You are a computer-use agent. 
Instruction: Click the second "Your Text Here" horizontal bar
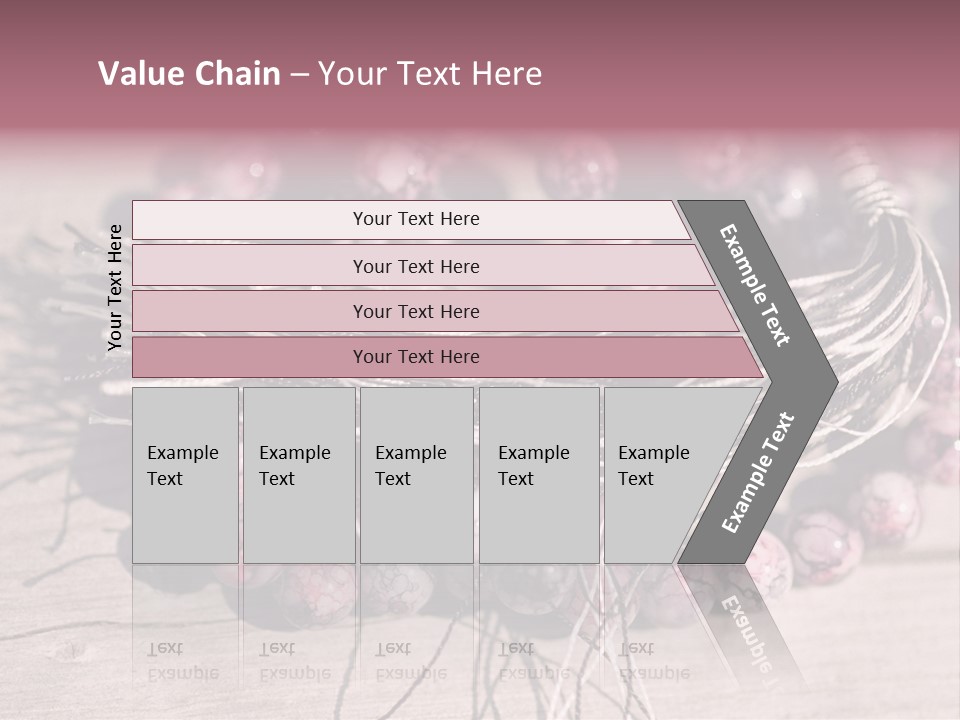pyautogui.click(x=415, y=266)
